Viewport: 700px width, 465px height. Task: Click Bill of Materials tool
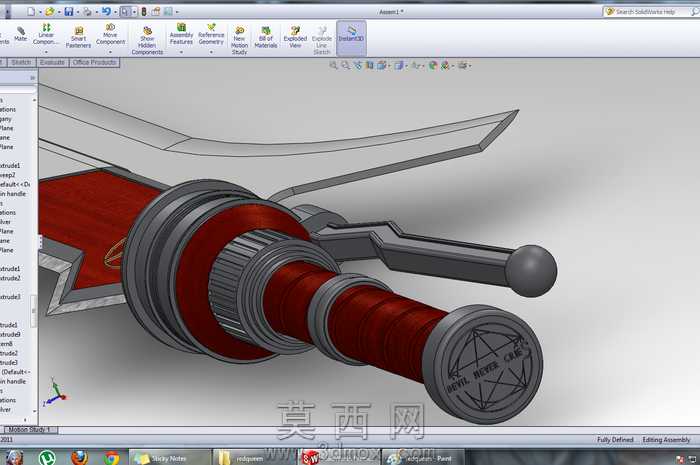click(x=266, y=37)
